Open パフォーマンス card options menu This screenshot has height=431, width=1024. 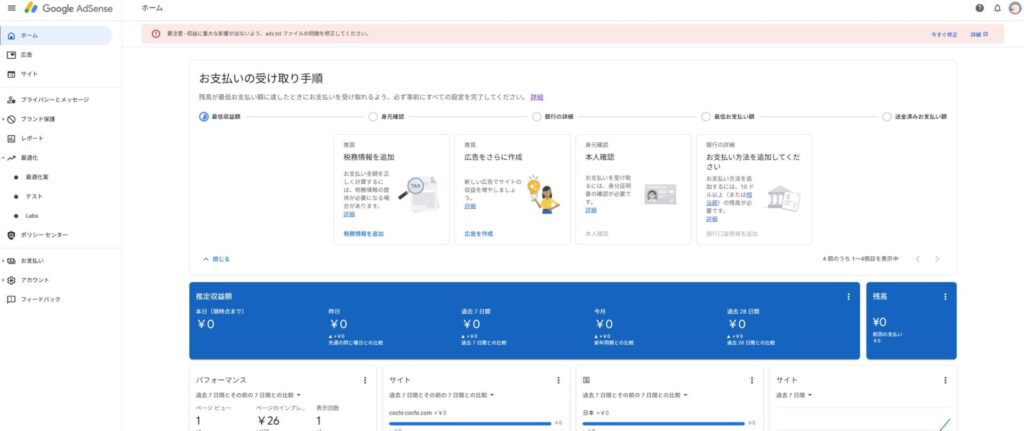click(x=365, y=380)
